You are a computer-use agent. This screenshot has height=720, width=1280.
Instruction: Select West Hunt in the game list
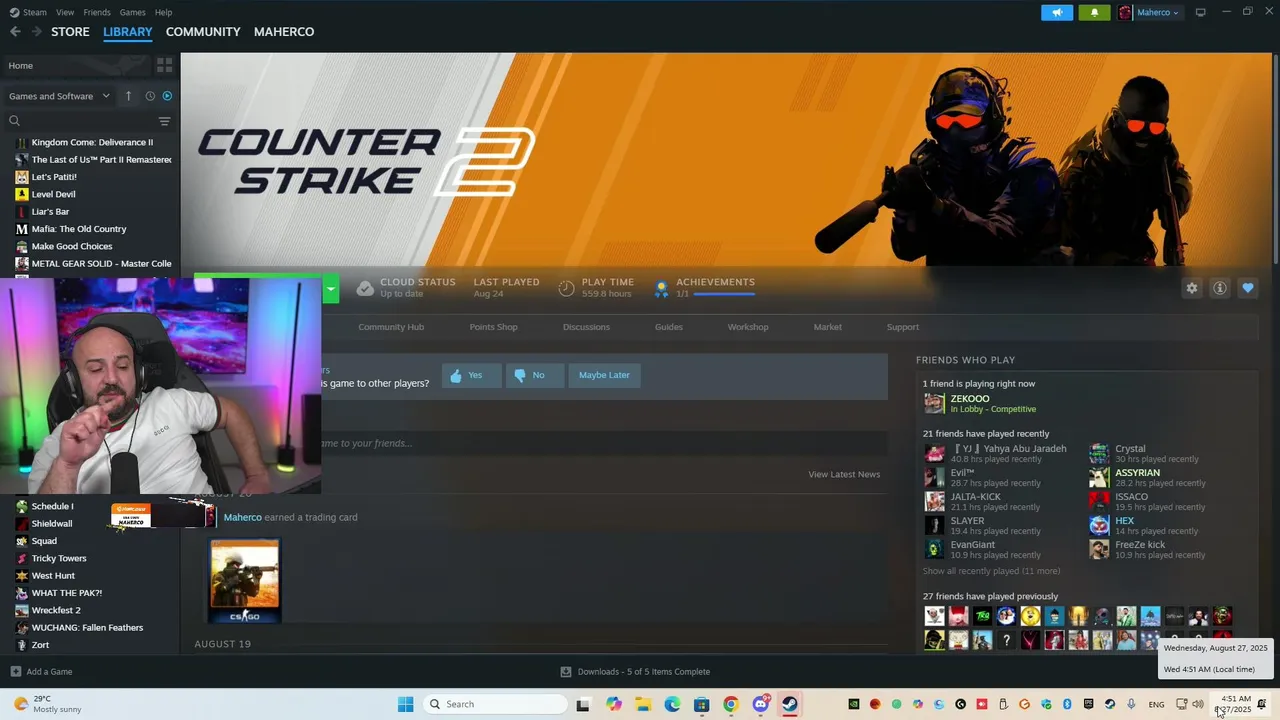point(53,576)
